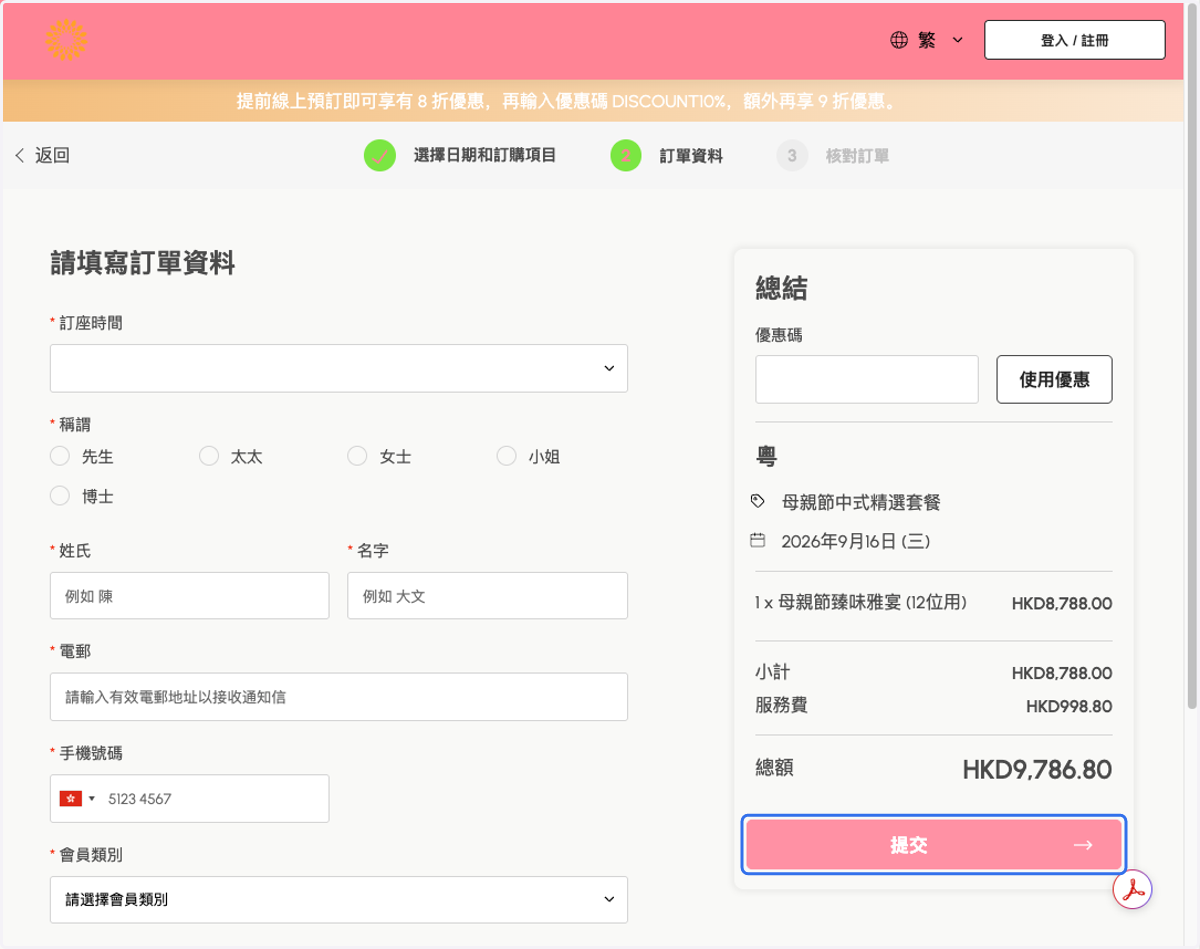The height and width of the screenshot is (949, 1200).
Task: Click the 粵 restaurant name
Action: (766, 457)
